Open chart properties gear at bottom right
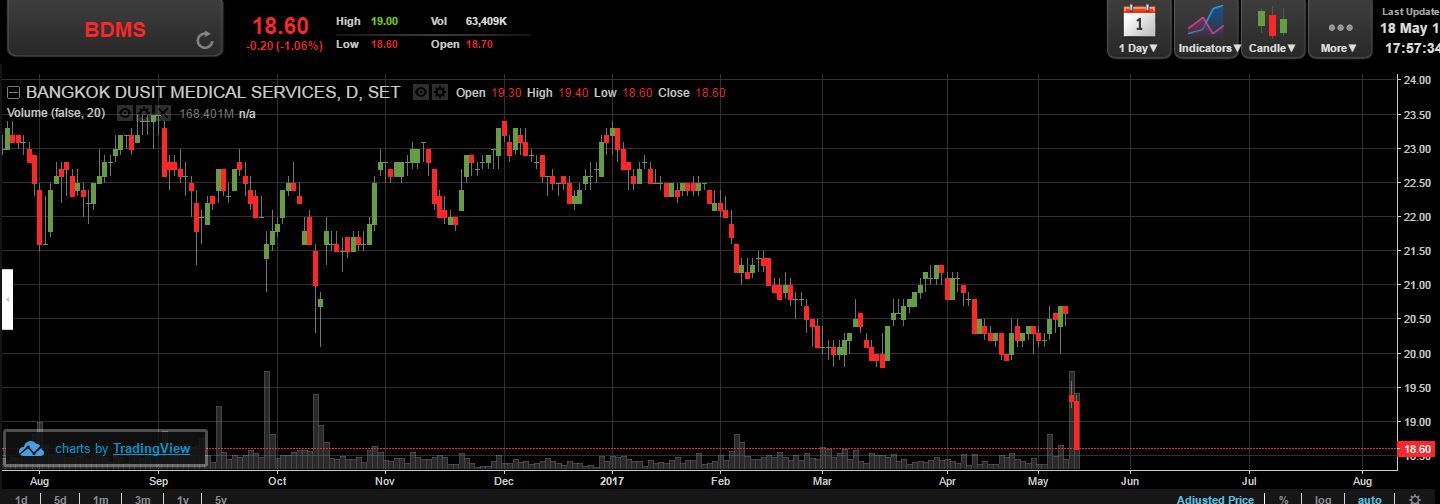 tap(1414, 498)
